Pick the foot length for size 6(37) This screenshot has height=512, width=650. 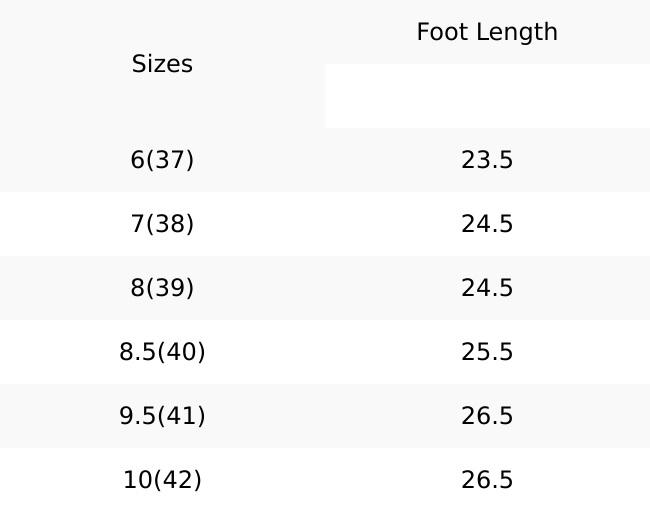click(487, 160)
